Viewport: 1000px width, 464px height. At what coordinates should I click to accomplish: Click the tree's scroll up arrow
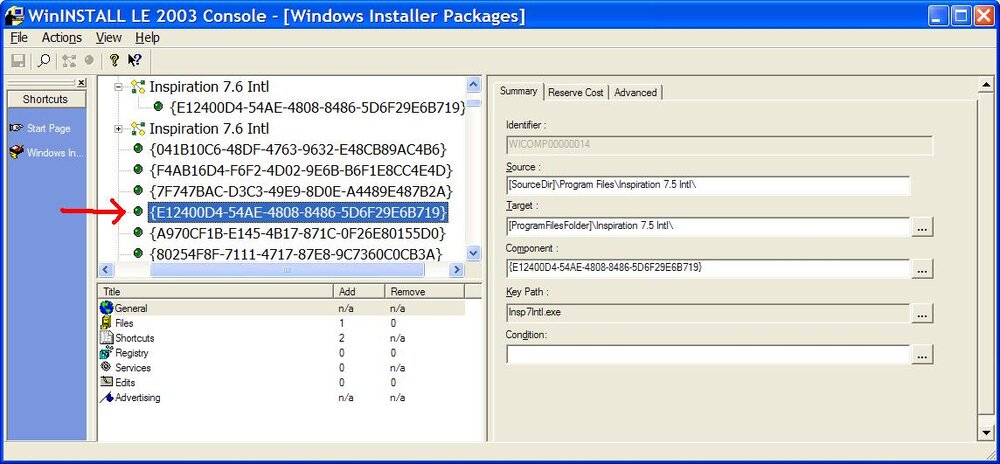[x=474, y=85]
